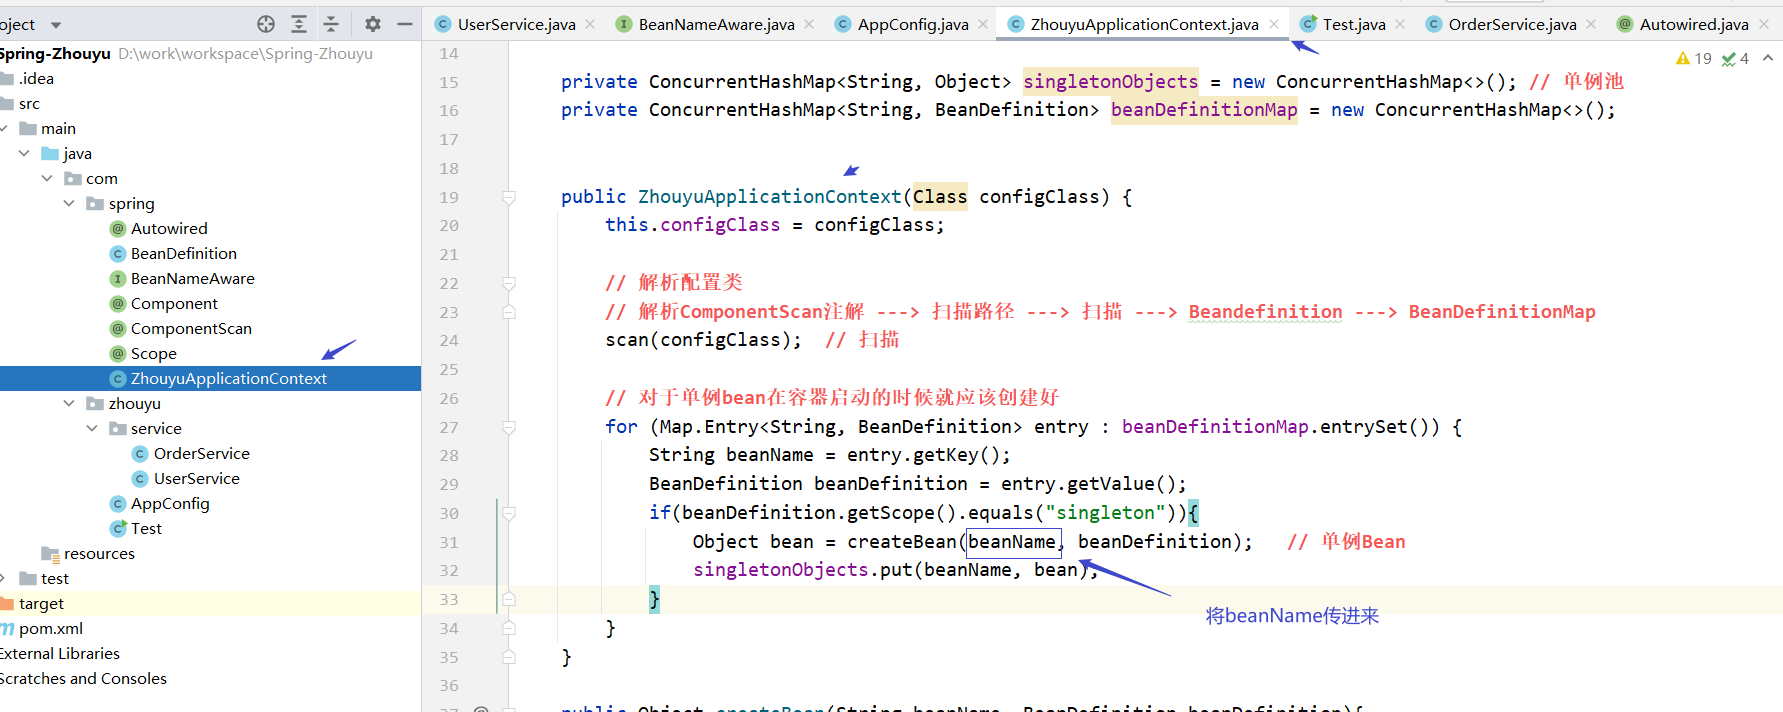Click the Expand All icon in Project panel

(x=299, y=24)
